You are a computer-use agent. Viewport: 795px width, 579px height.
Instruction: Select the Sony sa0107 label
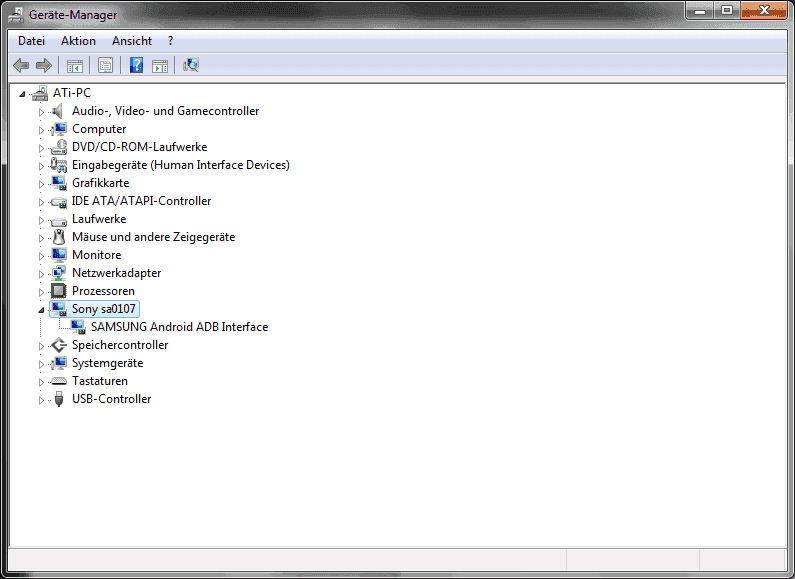[x=103, y=309]
